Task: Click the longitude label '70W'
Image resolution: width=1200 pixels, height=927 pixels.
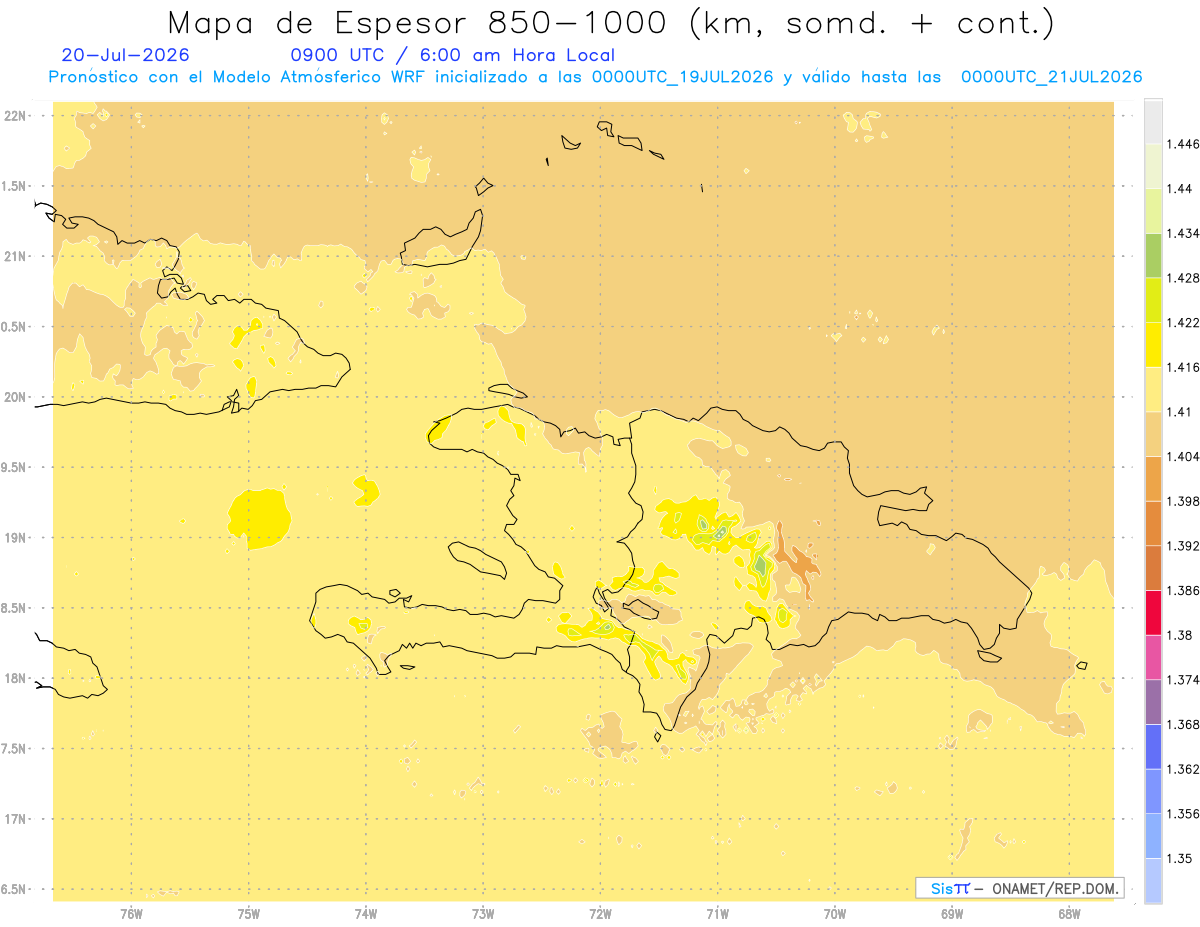Action: click(x=835, y=914)
